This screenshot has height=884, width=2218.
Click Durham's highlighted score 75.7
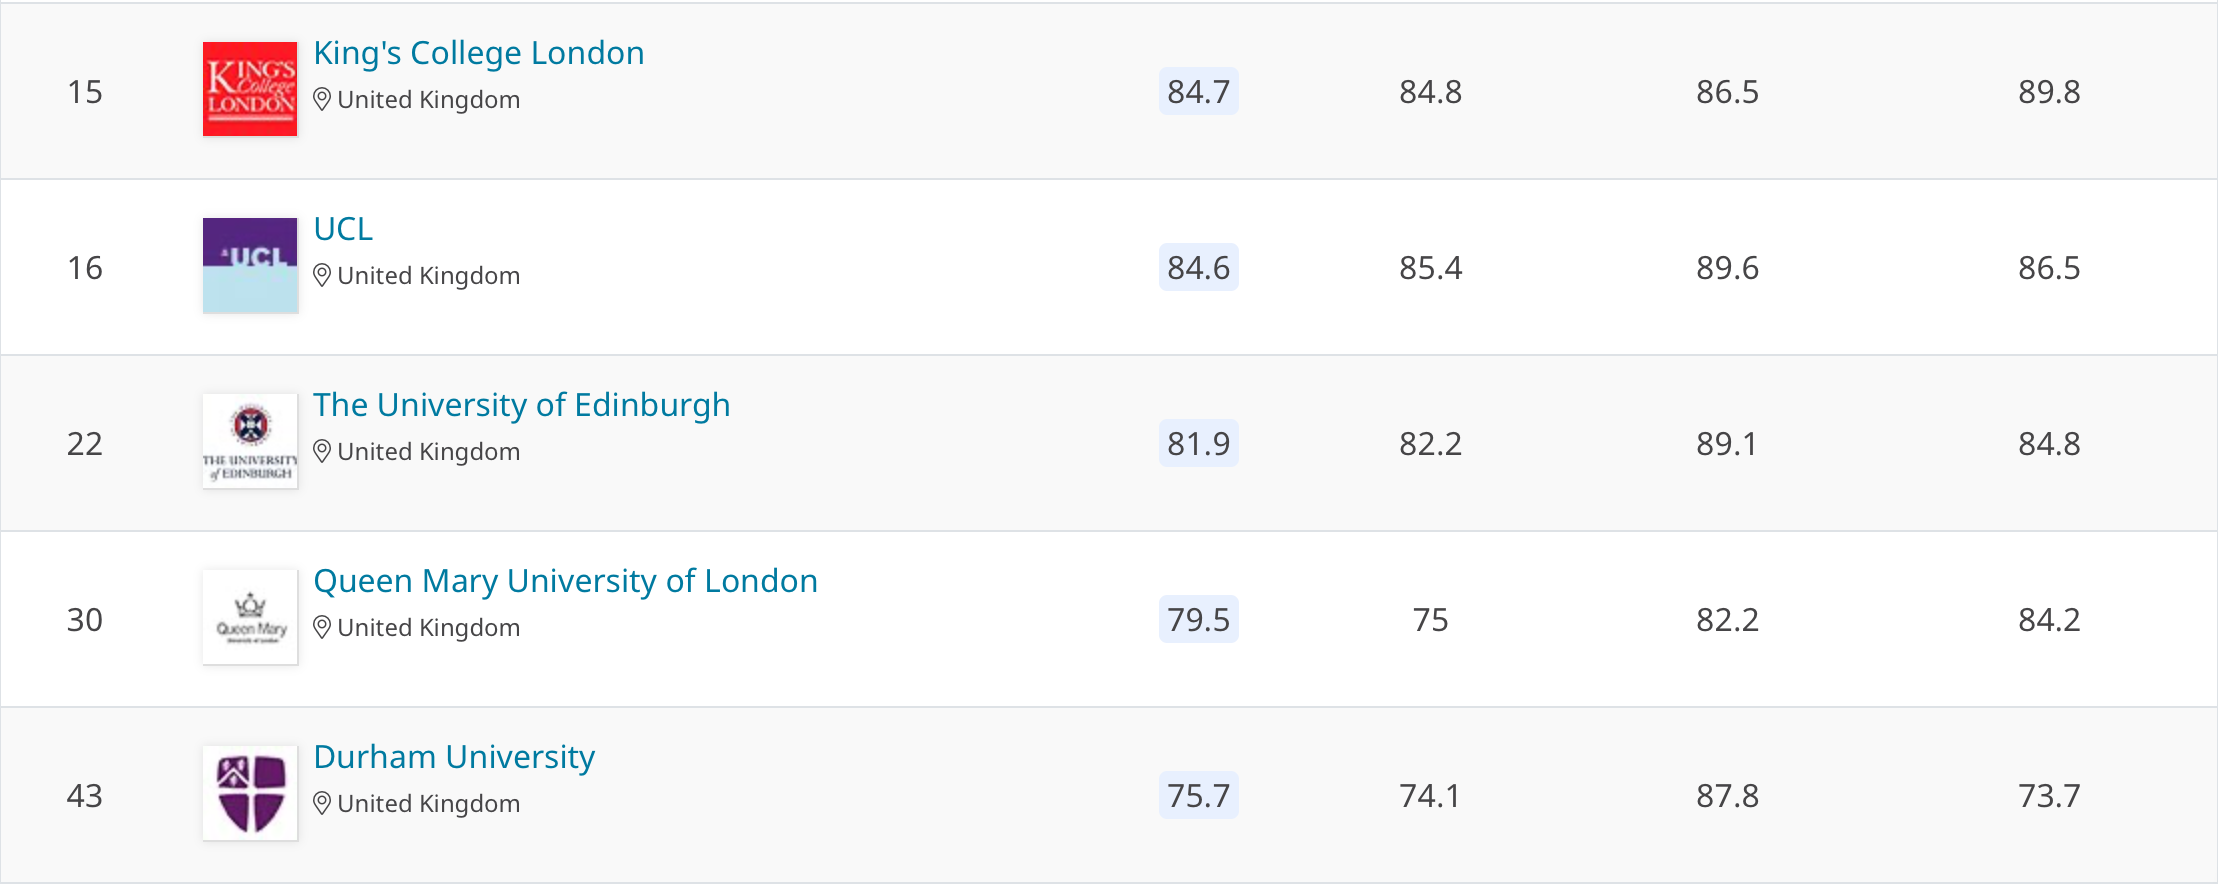[x=1198, y=796]
